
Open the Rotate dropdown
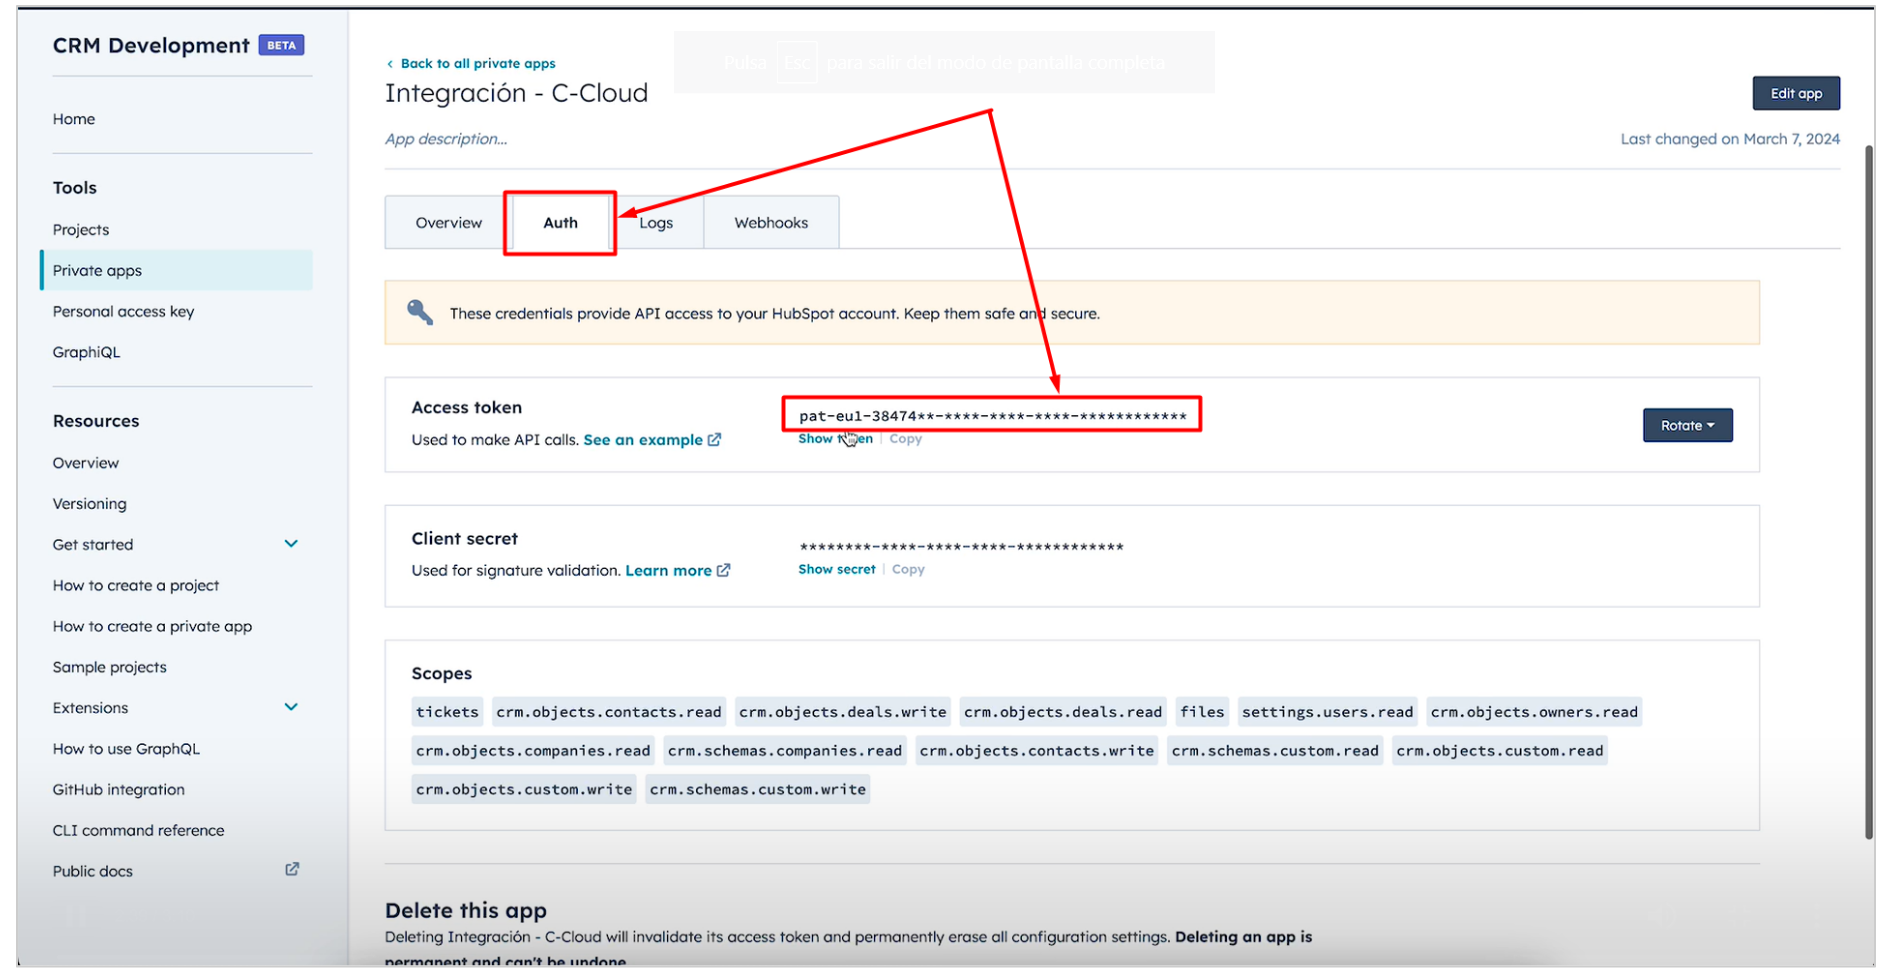point(1687,425)
